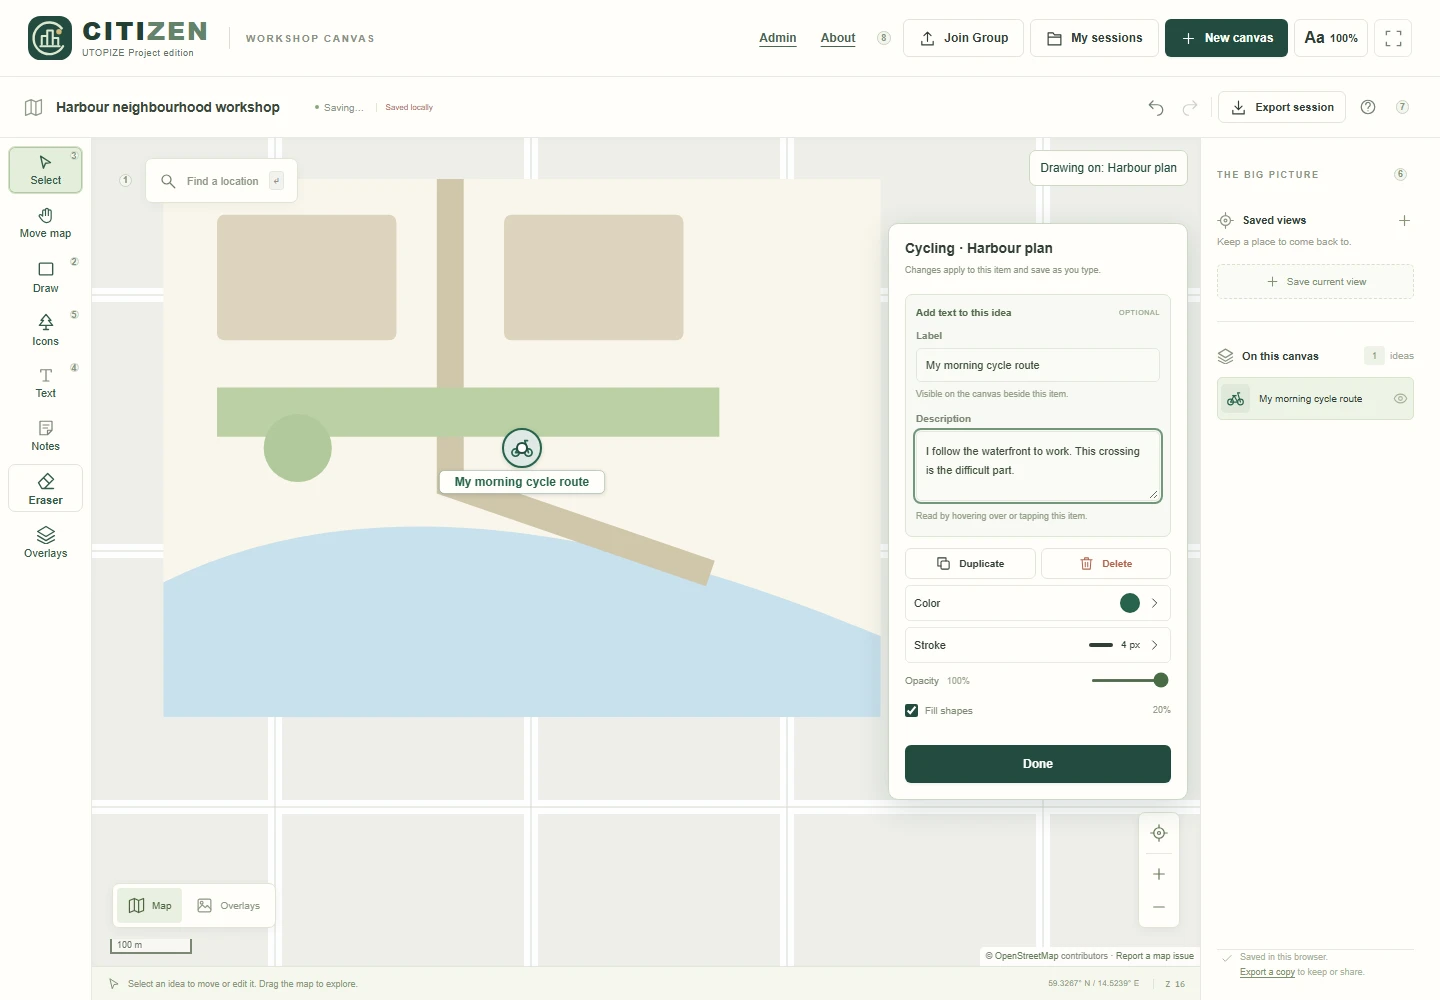The height and width of the screenshot is (1000, 1440).
Task: Click Join Group button
Action: [x=963, y=38]
